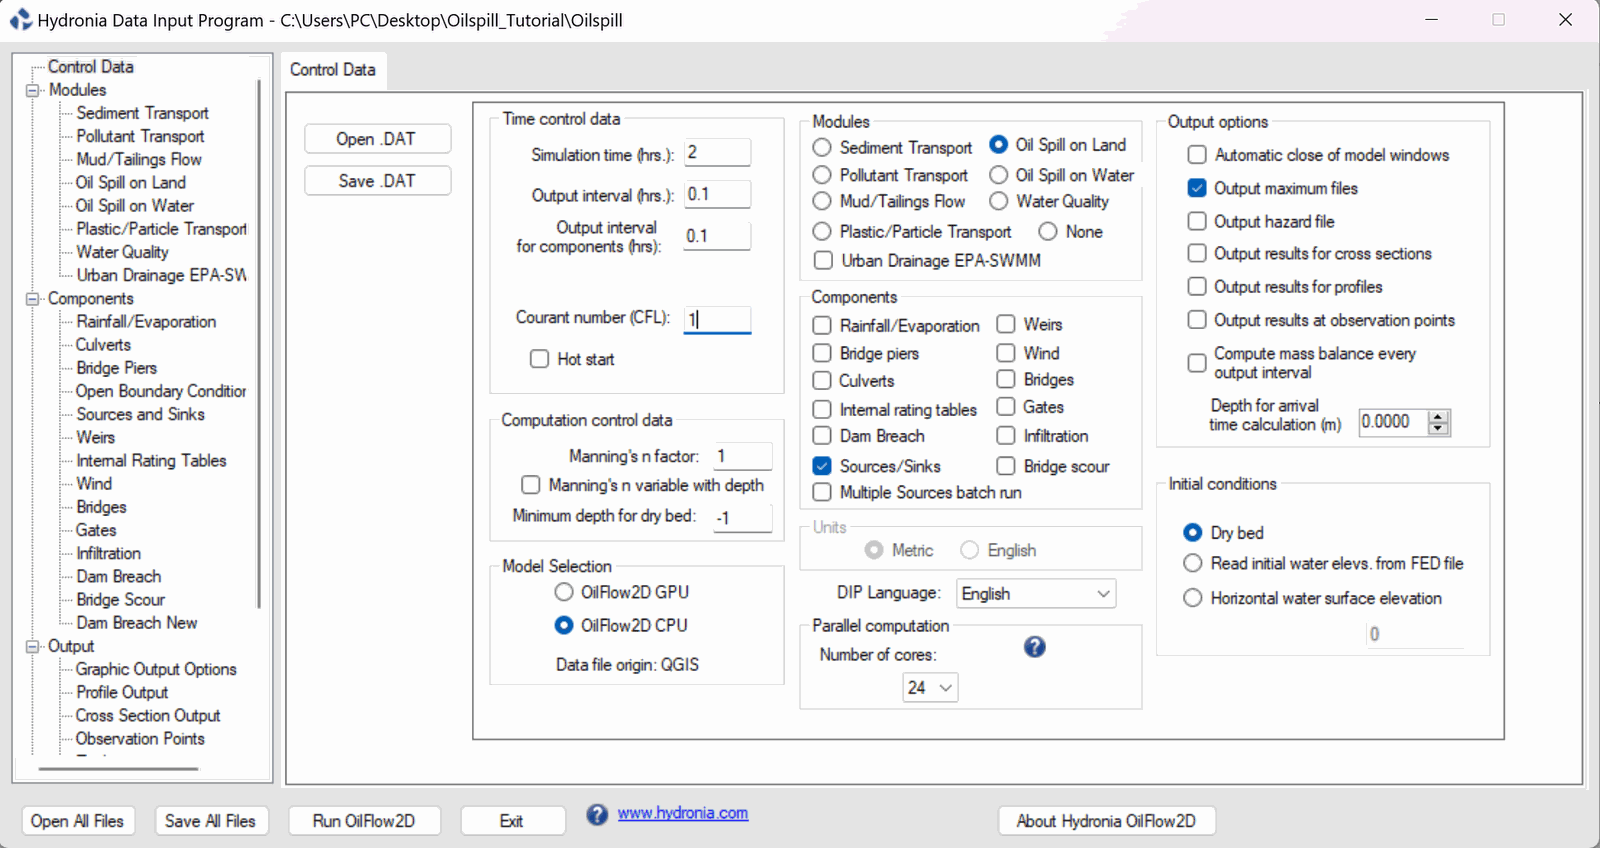Enable Urban Drainage EPA-SWMM checkbox

(x=823, y=261)
